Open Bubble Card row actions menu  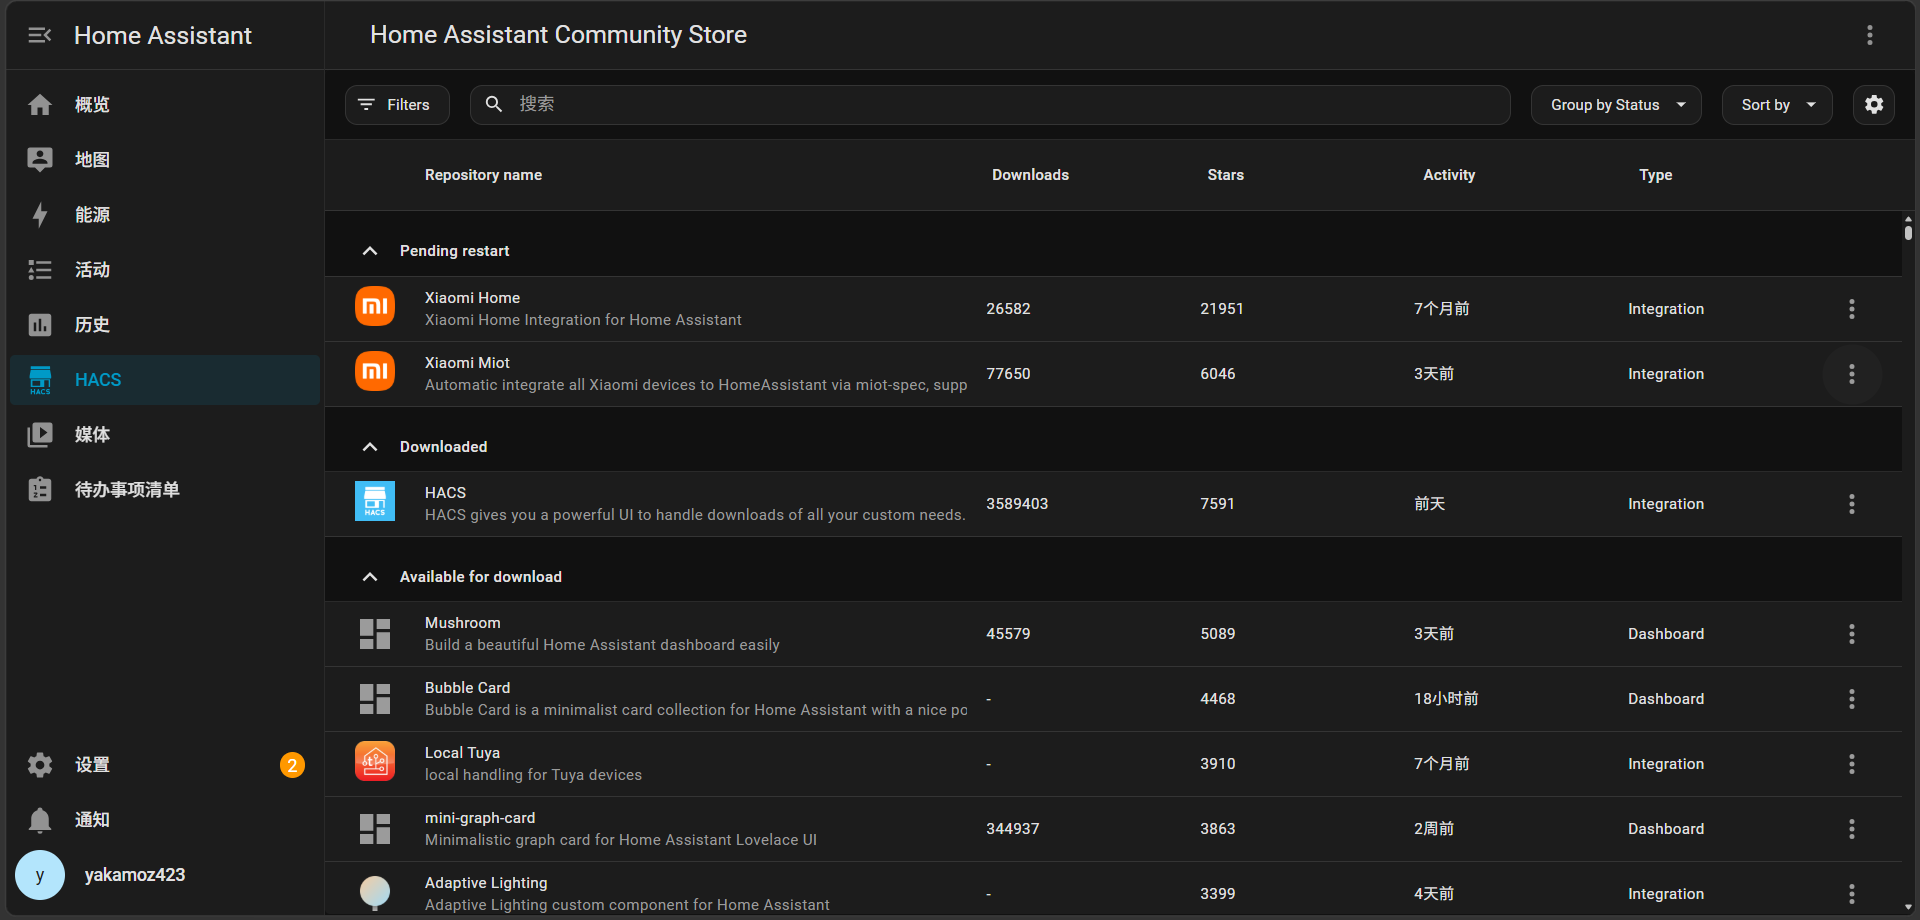click(1852, 699)
